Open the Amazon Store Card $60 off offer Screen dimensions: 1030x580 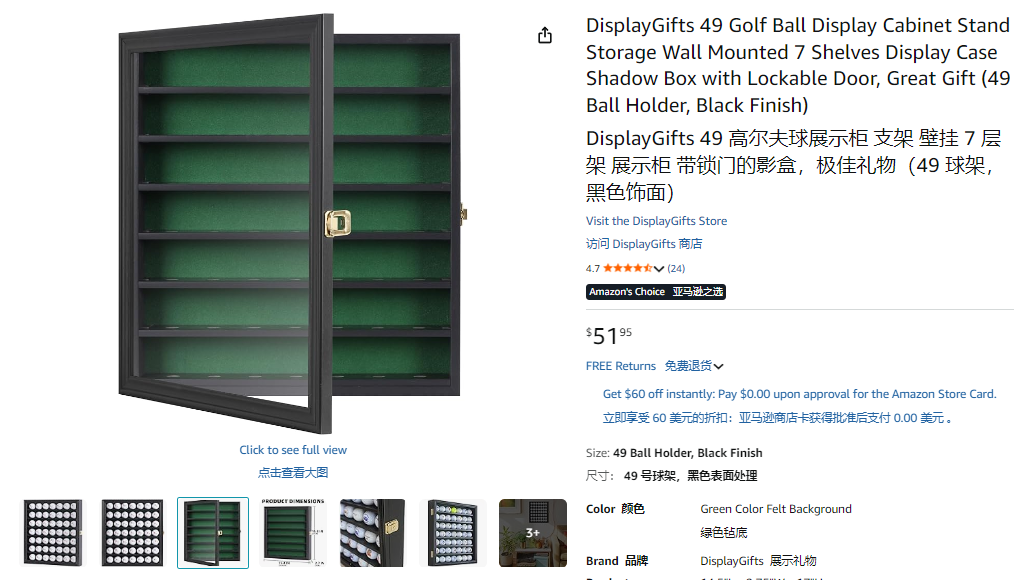tap(799, 394)
